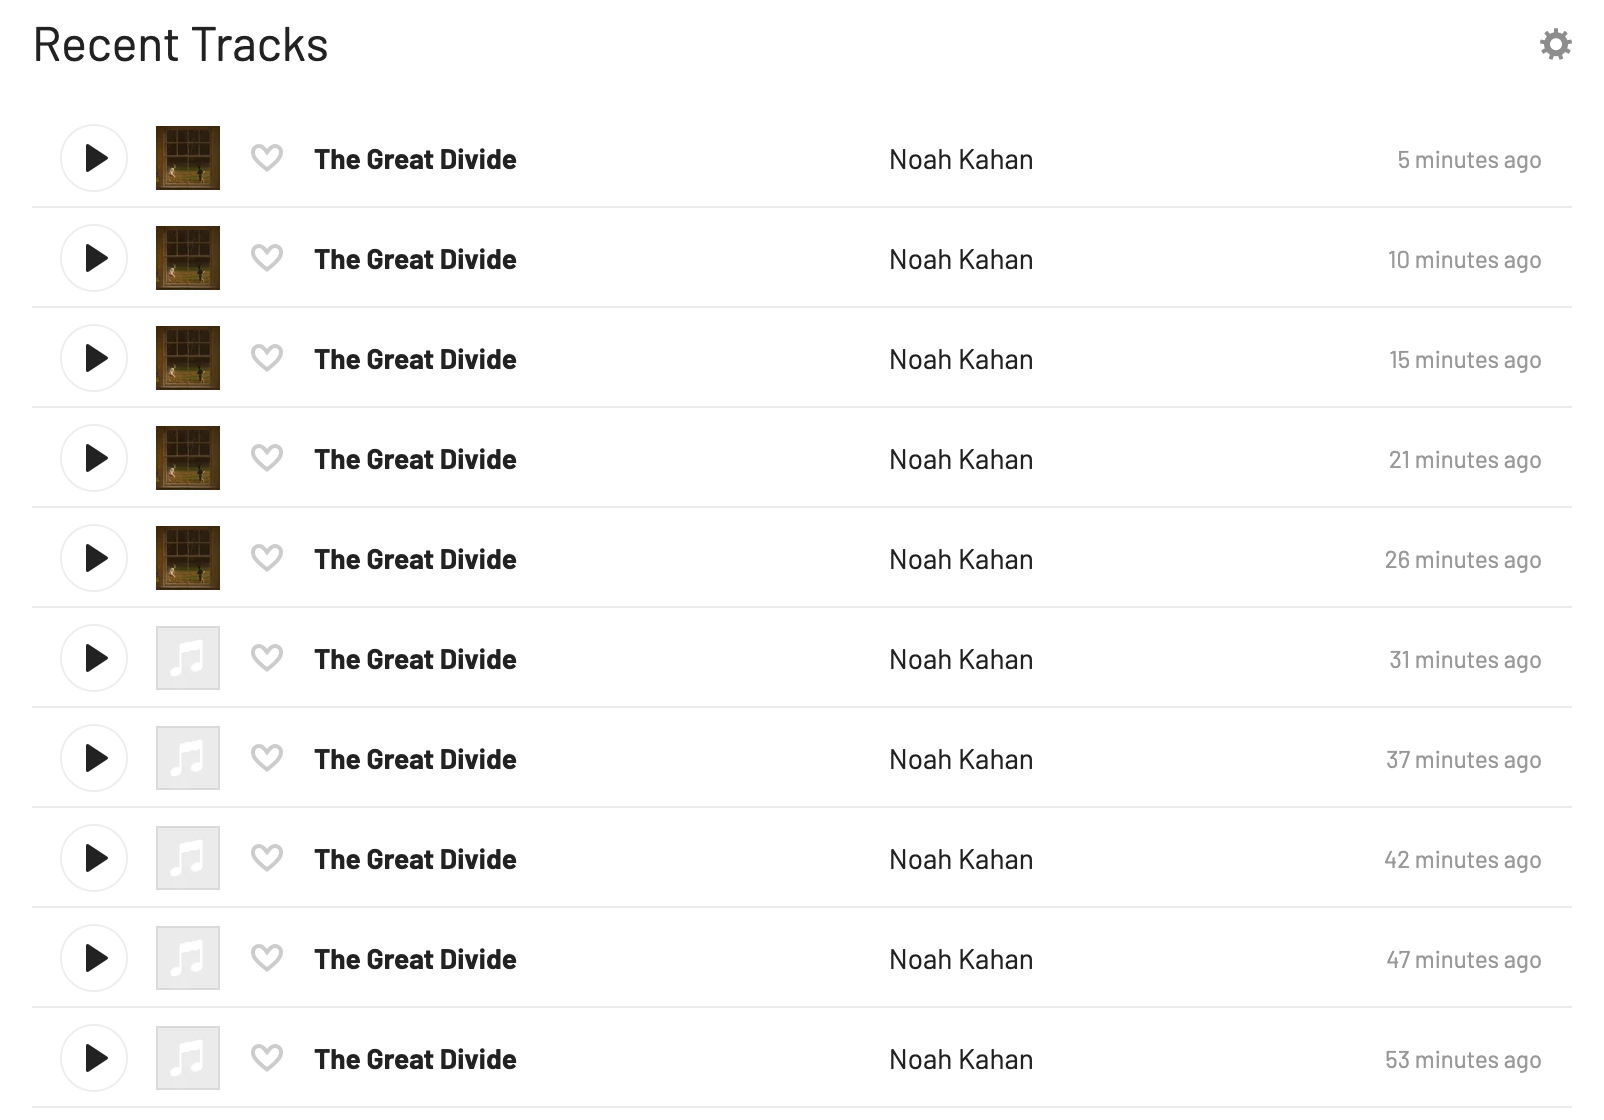The image size is (1604, 1120).
Task: Open The Great Divide from 5 minutes ago
Action: coord(415,160)
